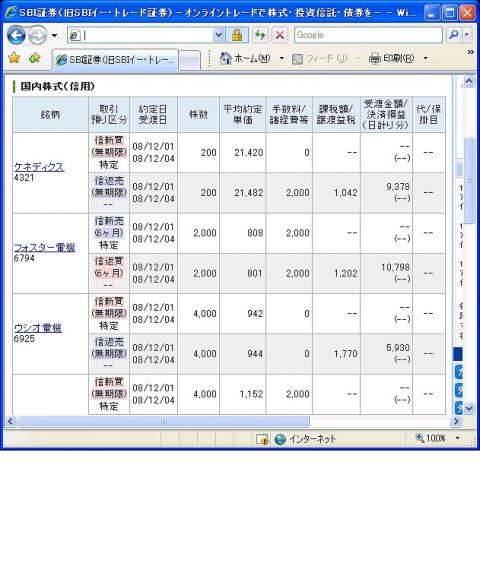Expand recent pages dropdown next to Forward
Image resolution: width=480 pixels, height=563 pixels.
click(54, 36)
